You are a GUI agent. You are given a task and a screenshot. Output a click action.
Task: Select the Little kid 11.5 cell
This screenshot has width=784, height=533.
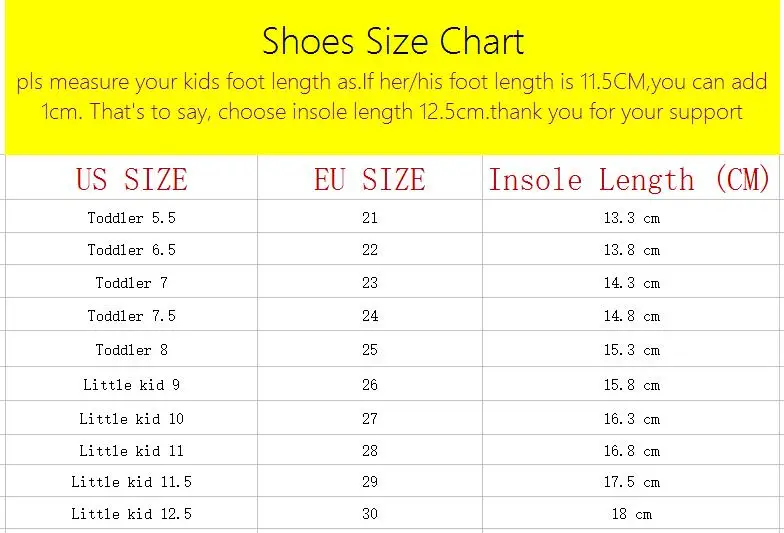point(132,482)
